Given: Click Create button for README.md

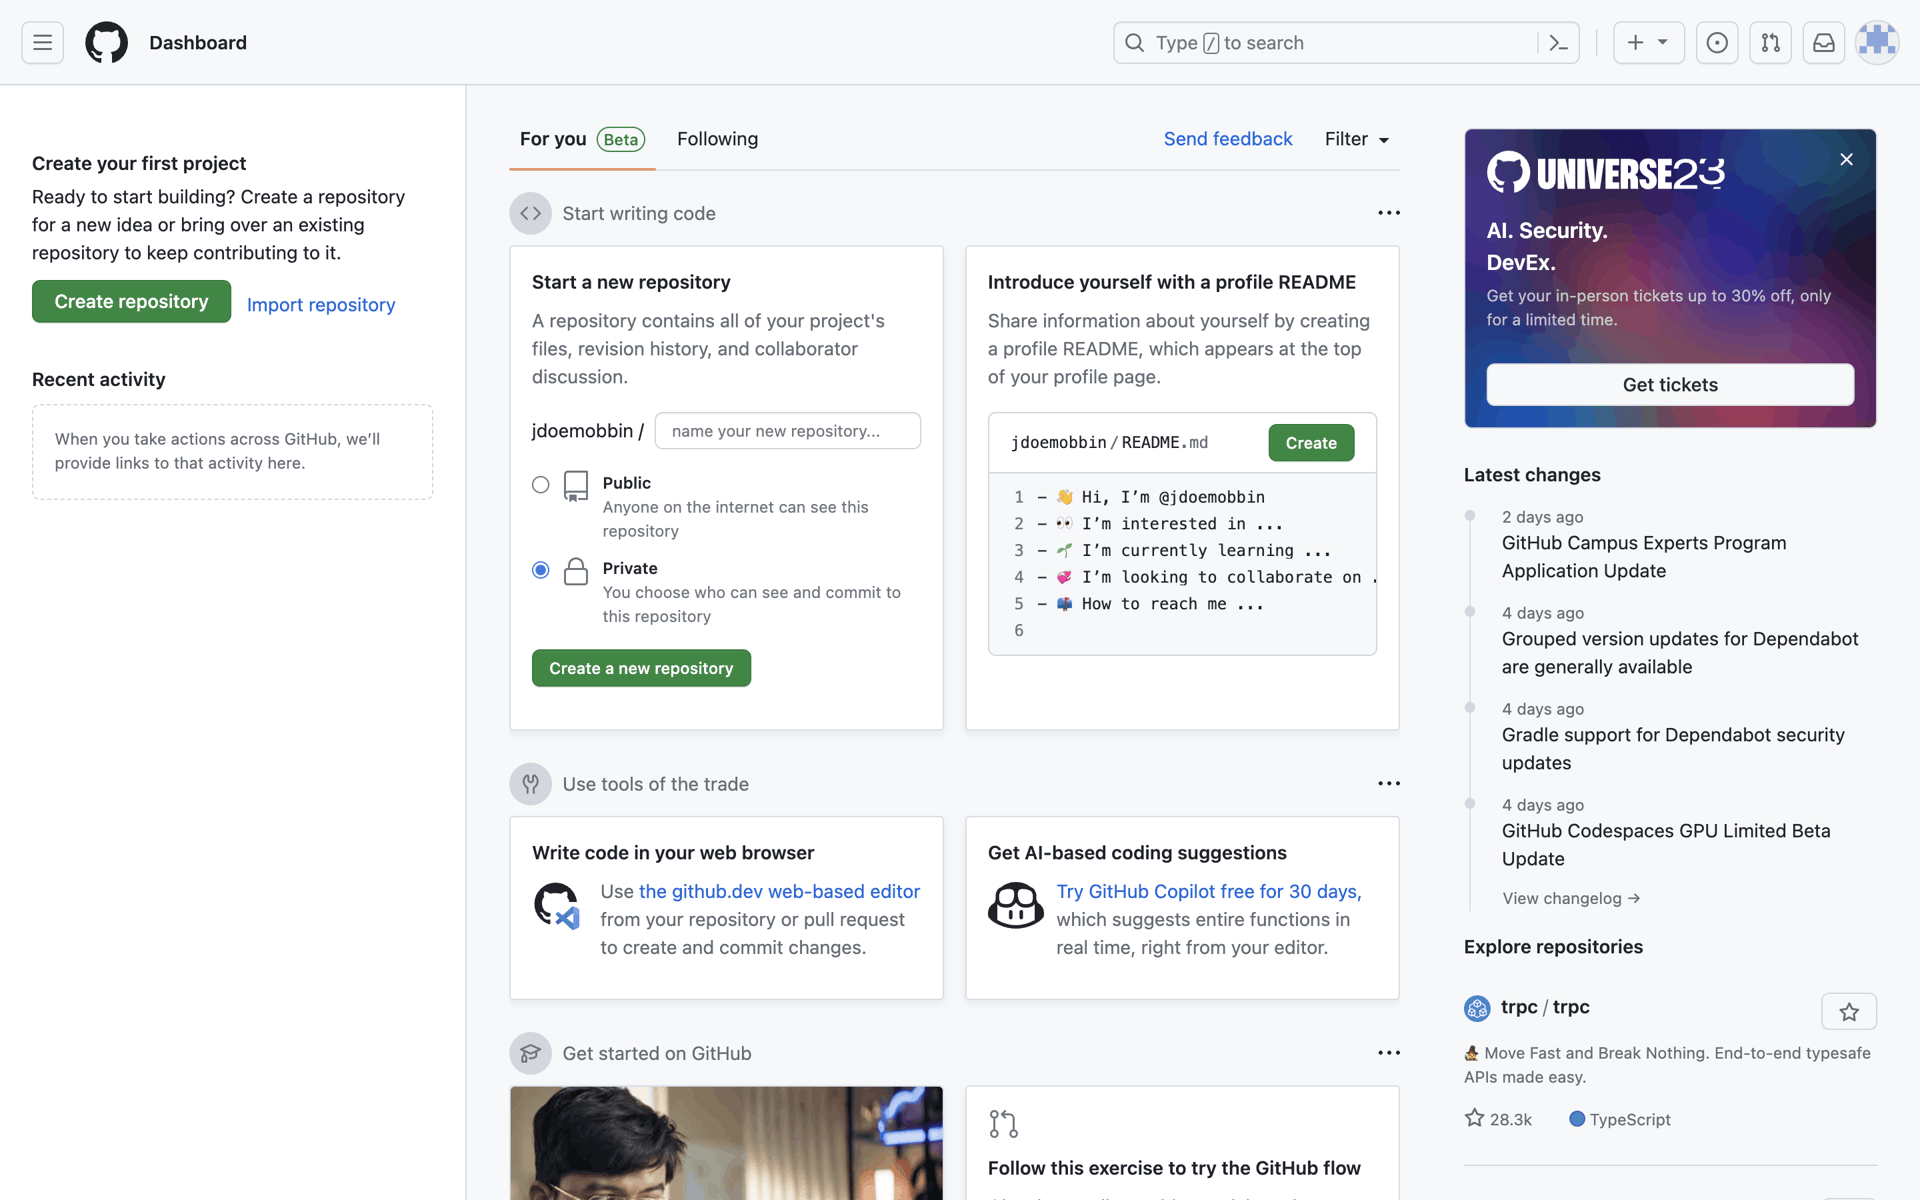Looking at the screenshot, I should pyautogui.click(x=1311, y=443).
